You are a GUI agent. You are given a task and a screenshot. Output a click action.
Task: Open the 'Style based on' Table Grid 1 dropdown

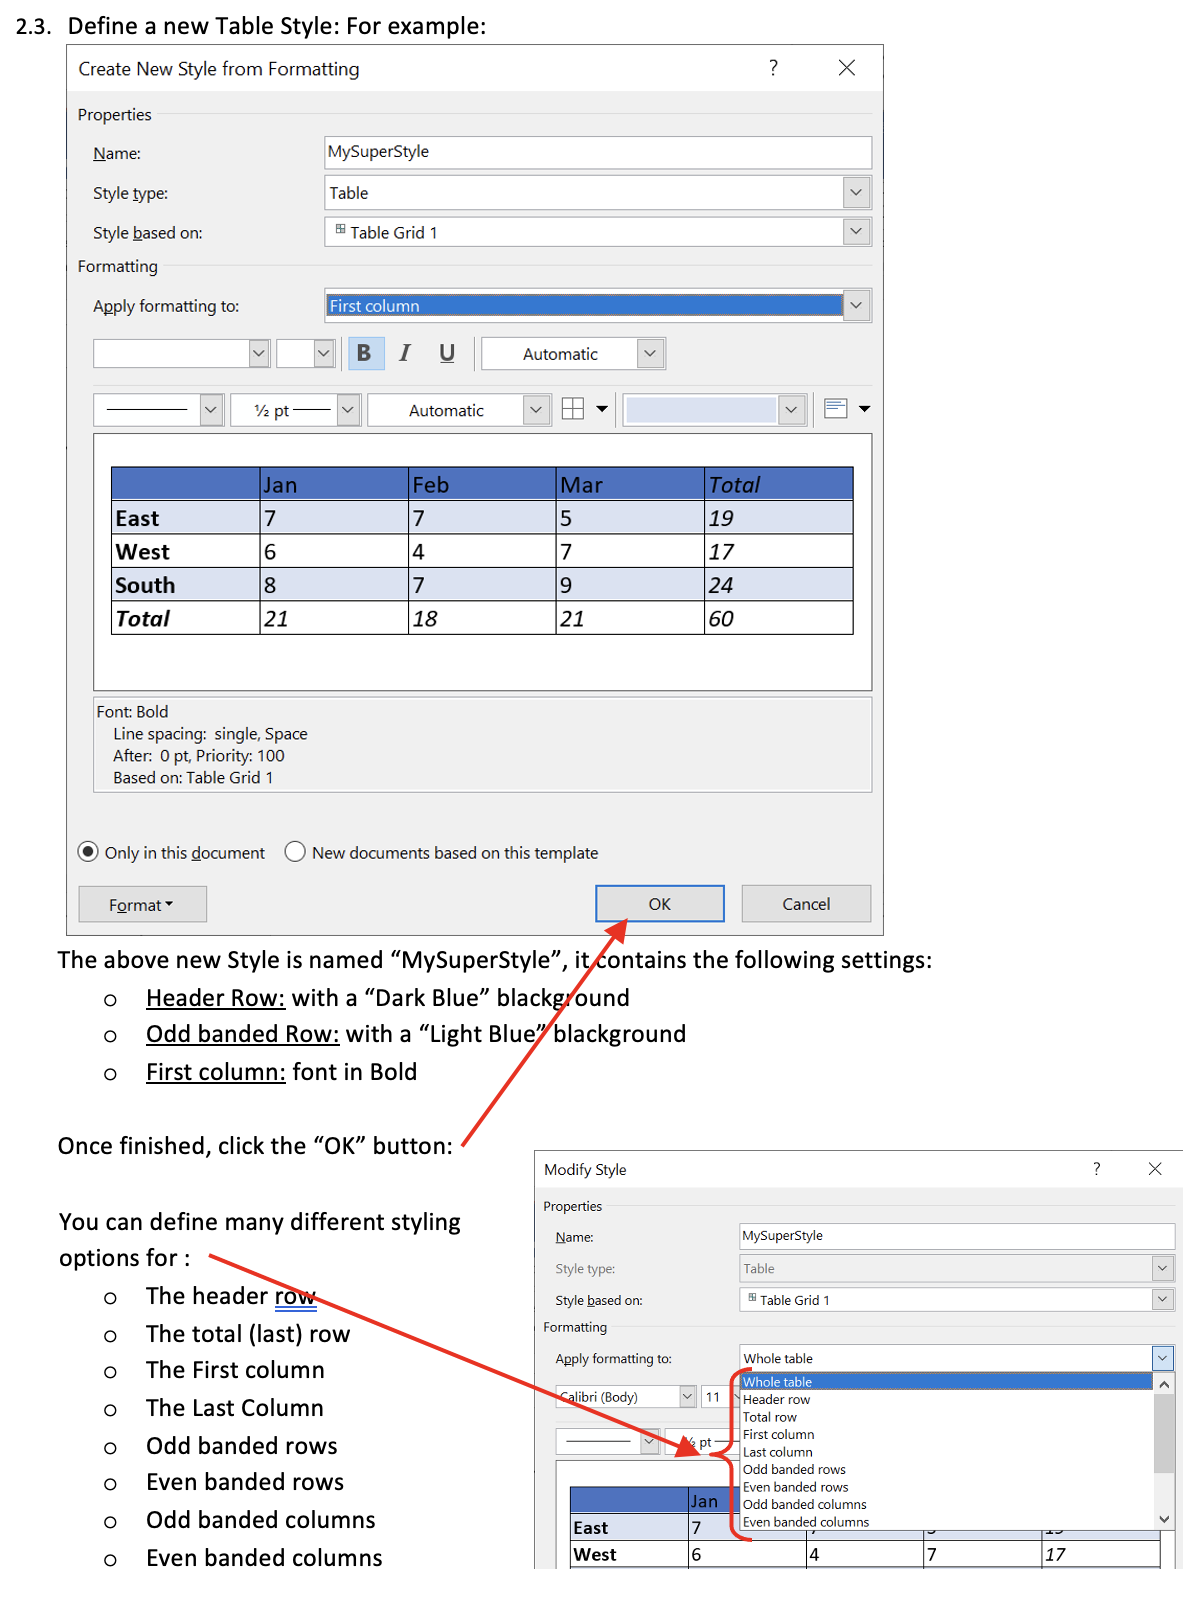pyautogui.click(x=856, y=232)
